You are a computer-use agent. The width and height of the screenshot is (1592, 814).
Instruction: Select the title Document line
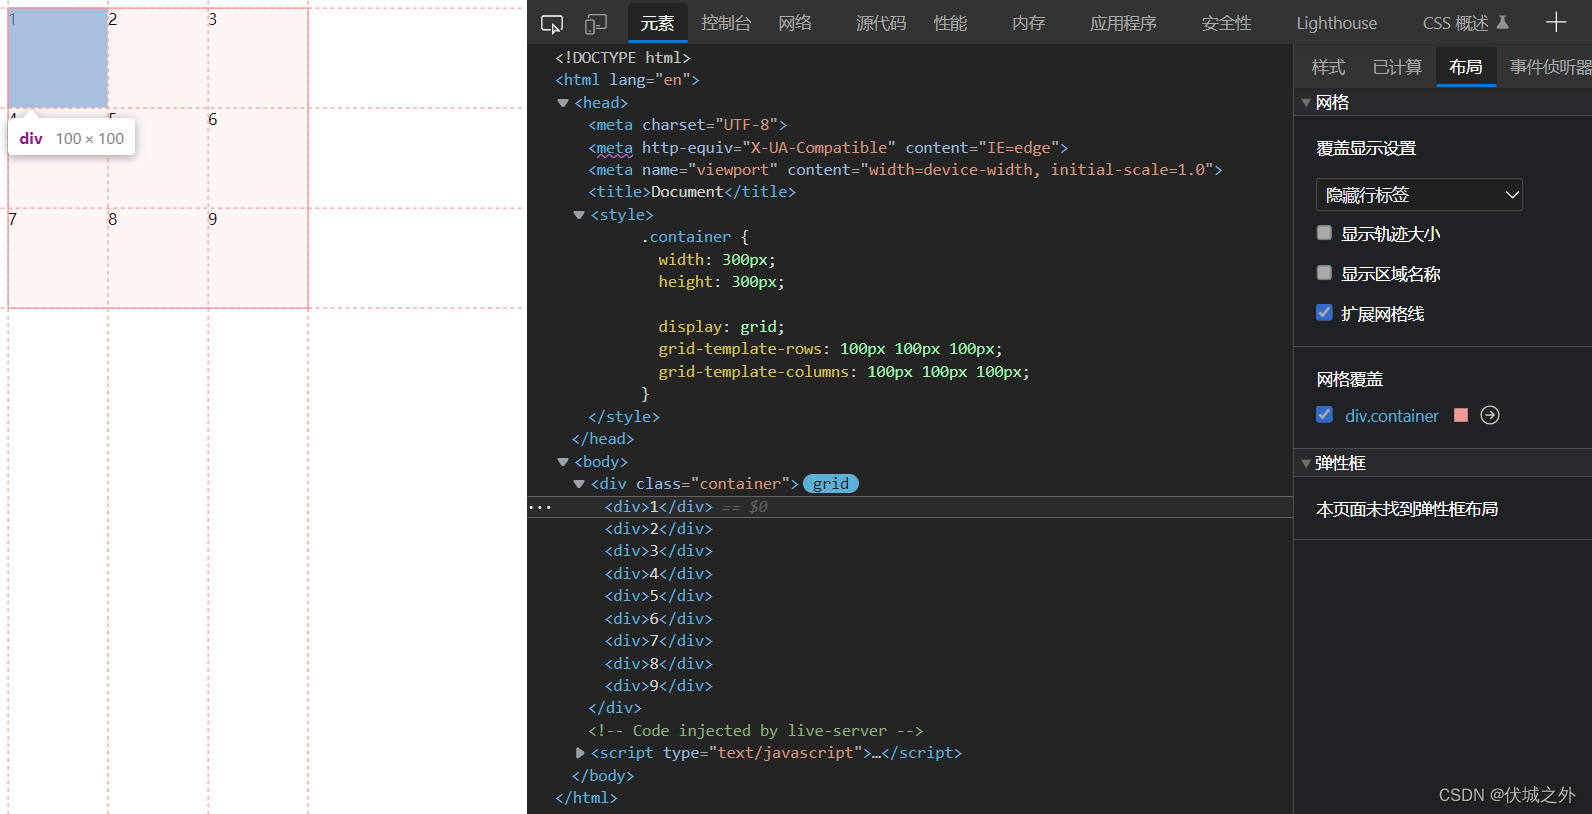[692, 192]
